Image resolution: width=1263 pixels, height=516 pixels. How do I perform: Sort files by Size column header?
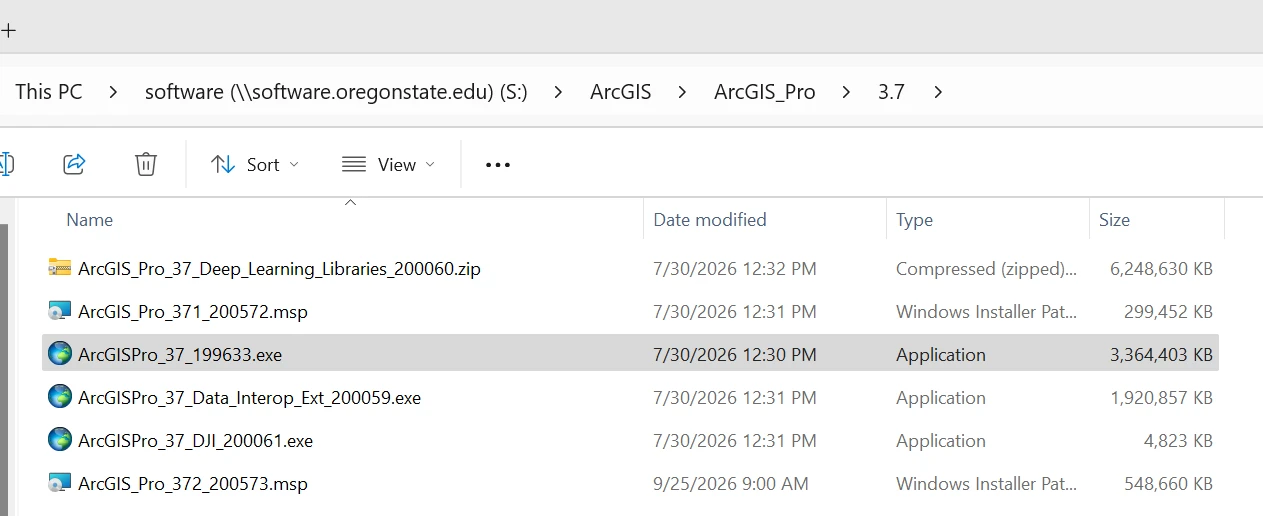[1114, 219]
